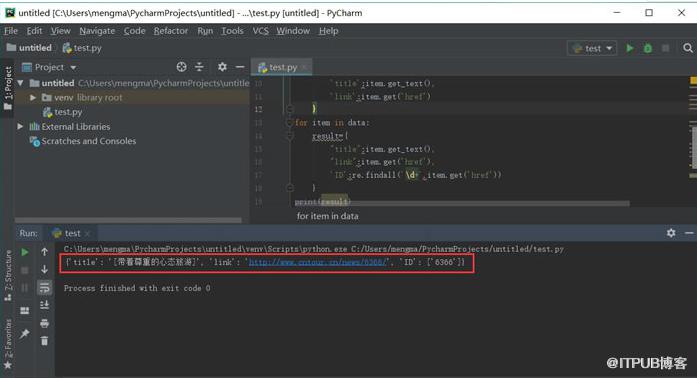The width and height of the screenshot is (697, 378).
Task: Toggle soft-wrap in the Run console
Action: [x=44, y=287]
